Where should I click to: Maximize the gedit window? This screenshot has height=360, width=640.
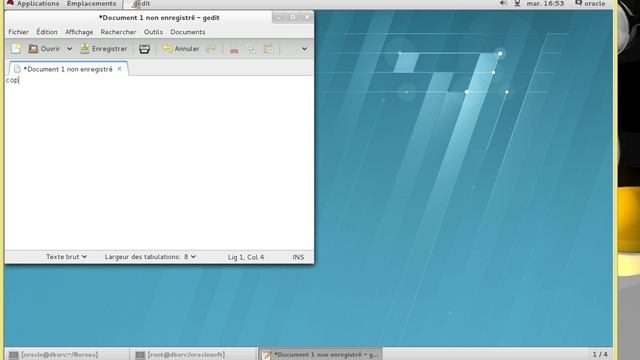[x=293, y=18]
